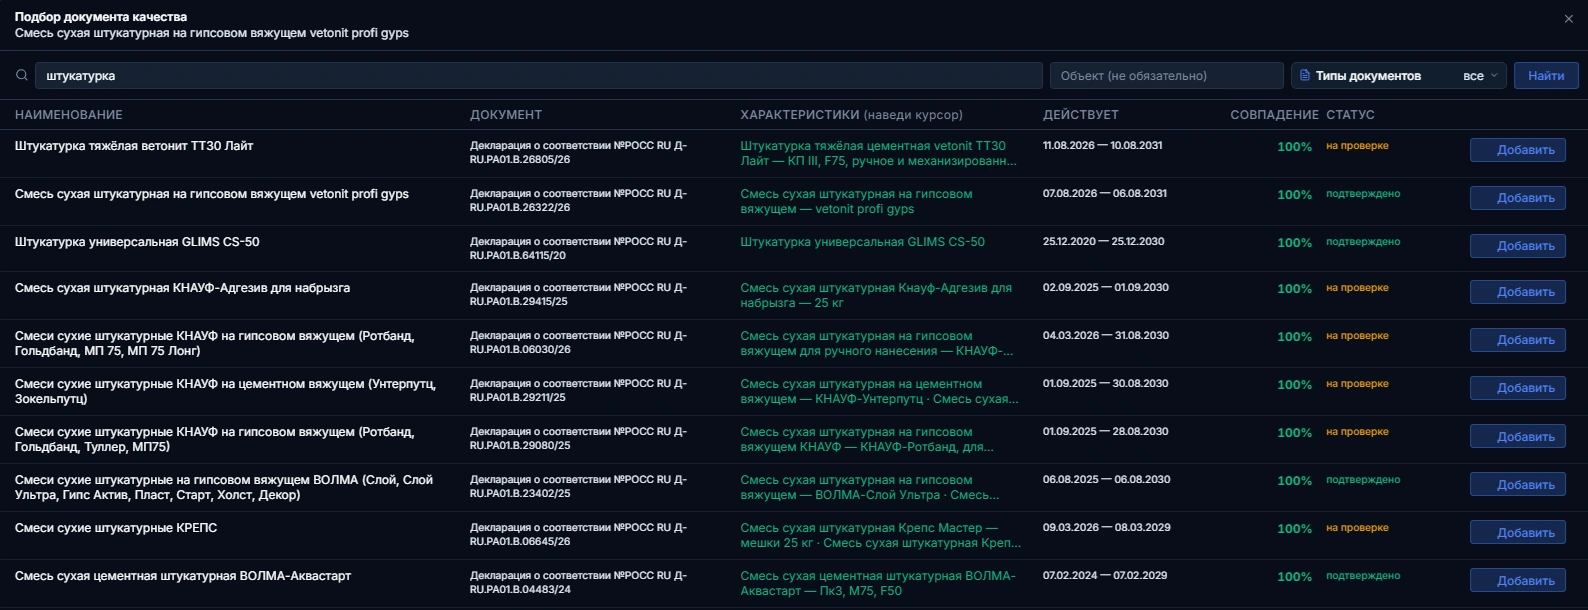The height and width of the screenshot is (610, 1588).
Task: Click green characteristics text for vetonit TT30
Action: tap(879, 153)
